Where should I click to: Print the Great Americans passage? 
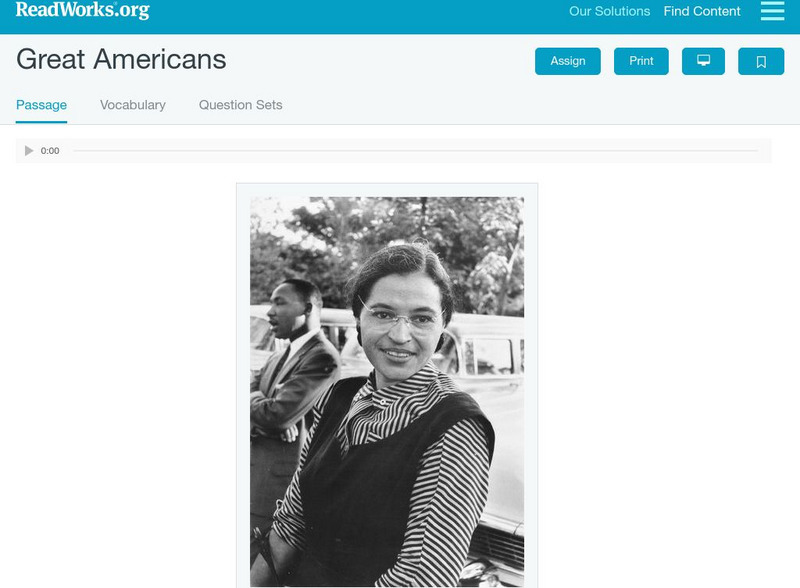[641, 61]
